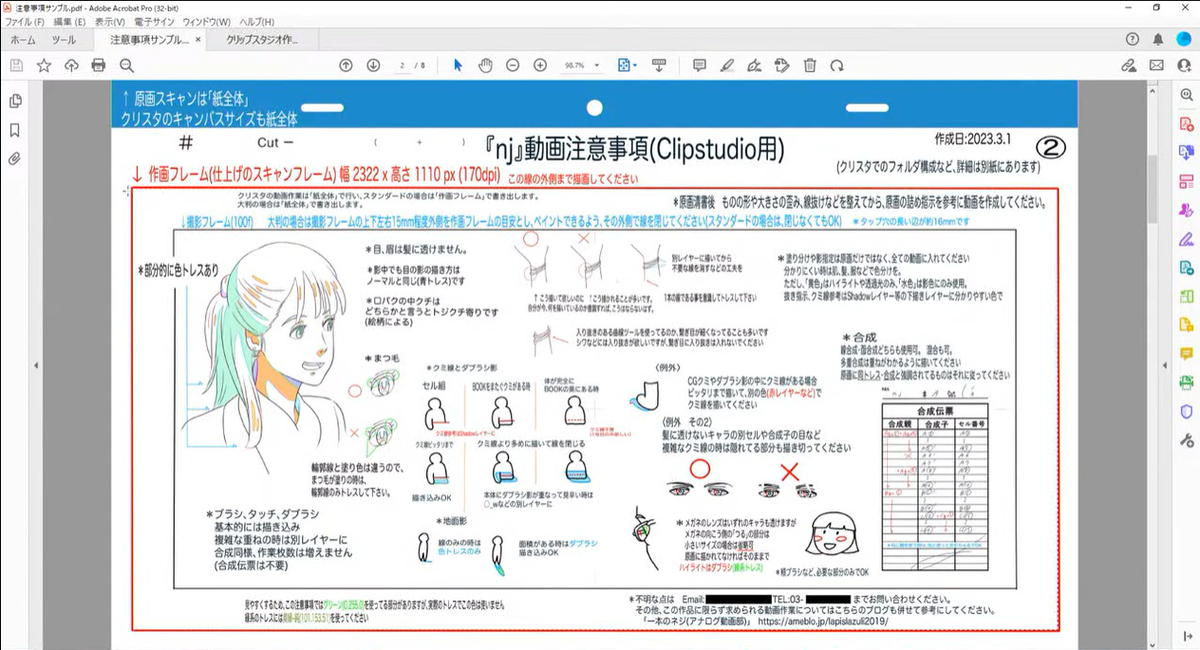Switch to the ツール tab
The height and width of the screenshot is (650, 1200).
[x=64, y=40]
